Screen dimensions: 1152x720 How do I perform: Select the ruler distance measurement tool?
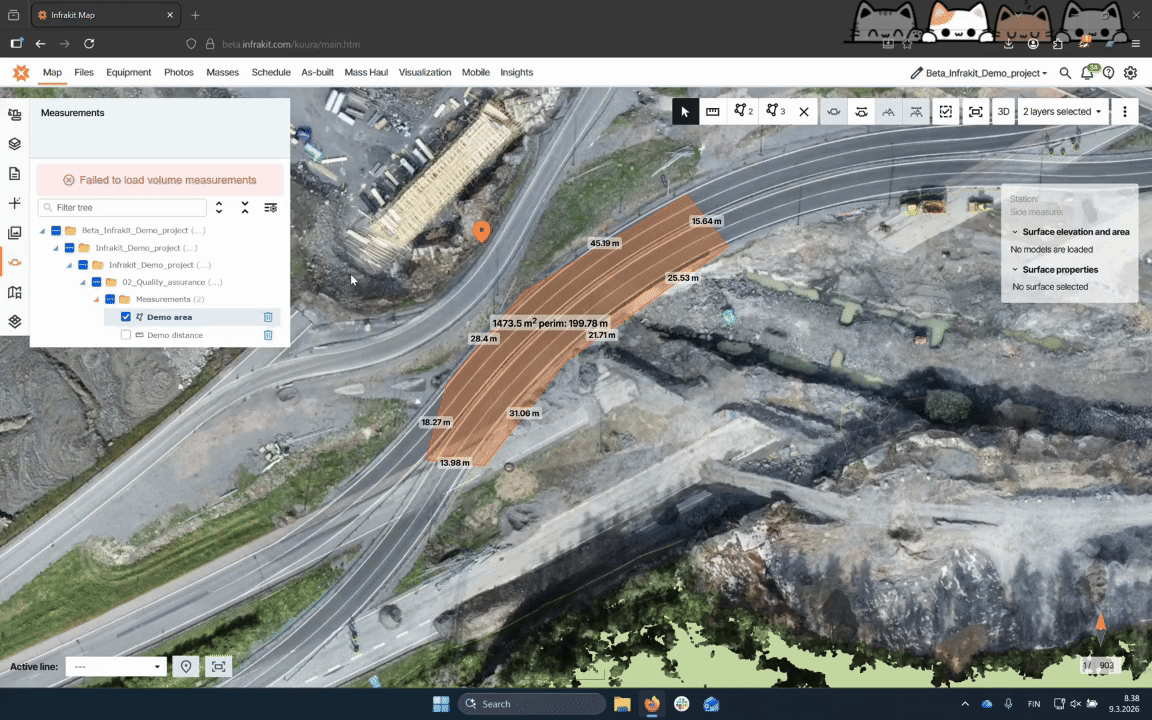pyautogui.click(x=713, y=112)
